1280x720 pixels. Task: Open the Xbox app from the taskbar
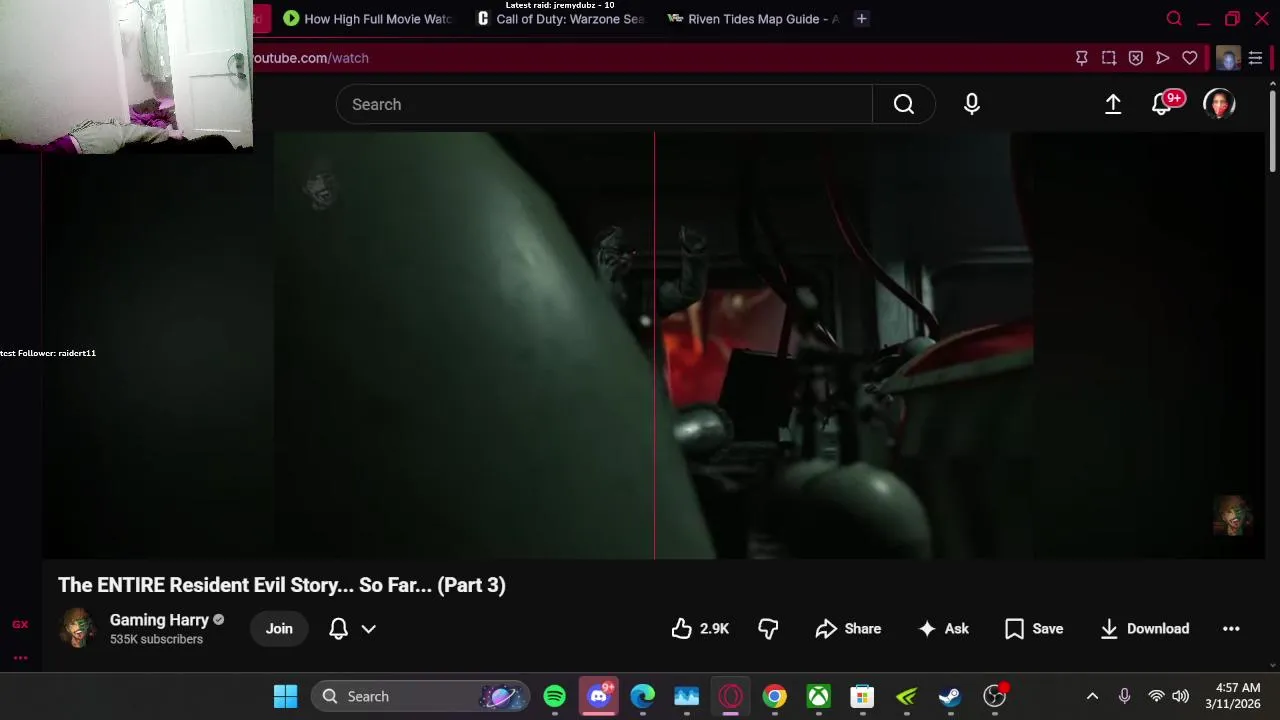pyautogui.click(x=818, y=696)
